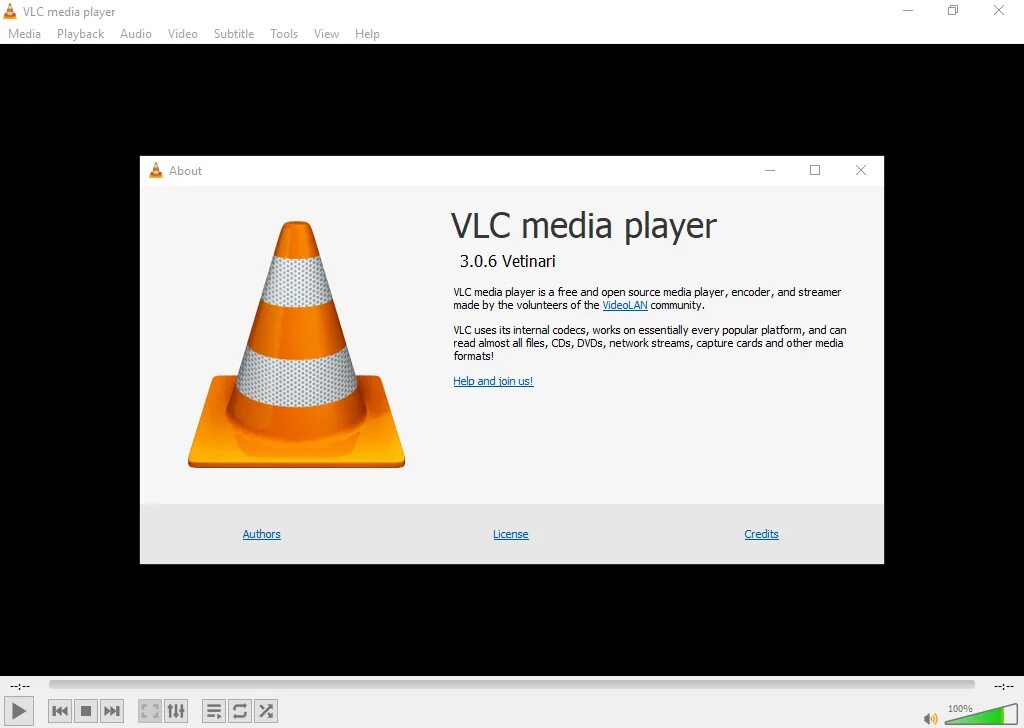Screen dimensions: 1024x728
Task: Restore down the main VLC window
Action: [953, 10]
